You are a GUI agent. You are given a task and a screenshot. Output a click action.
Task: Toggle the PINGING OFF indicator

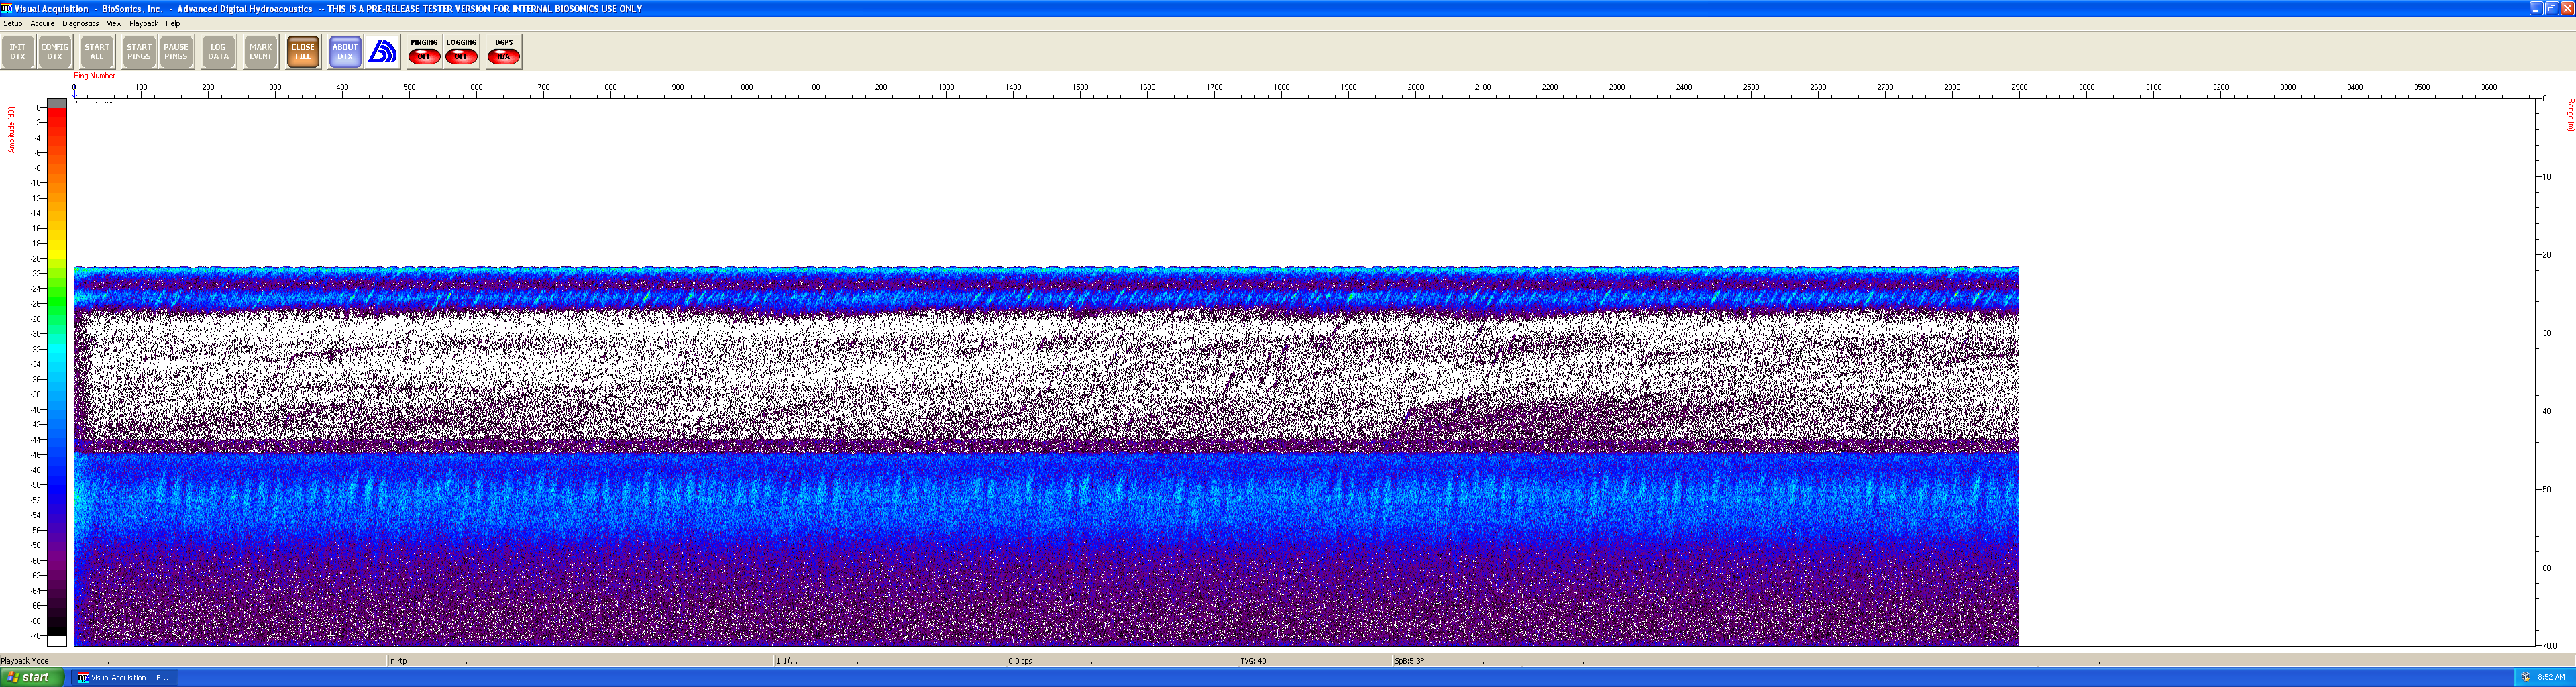(x=424, y=51)
